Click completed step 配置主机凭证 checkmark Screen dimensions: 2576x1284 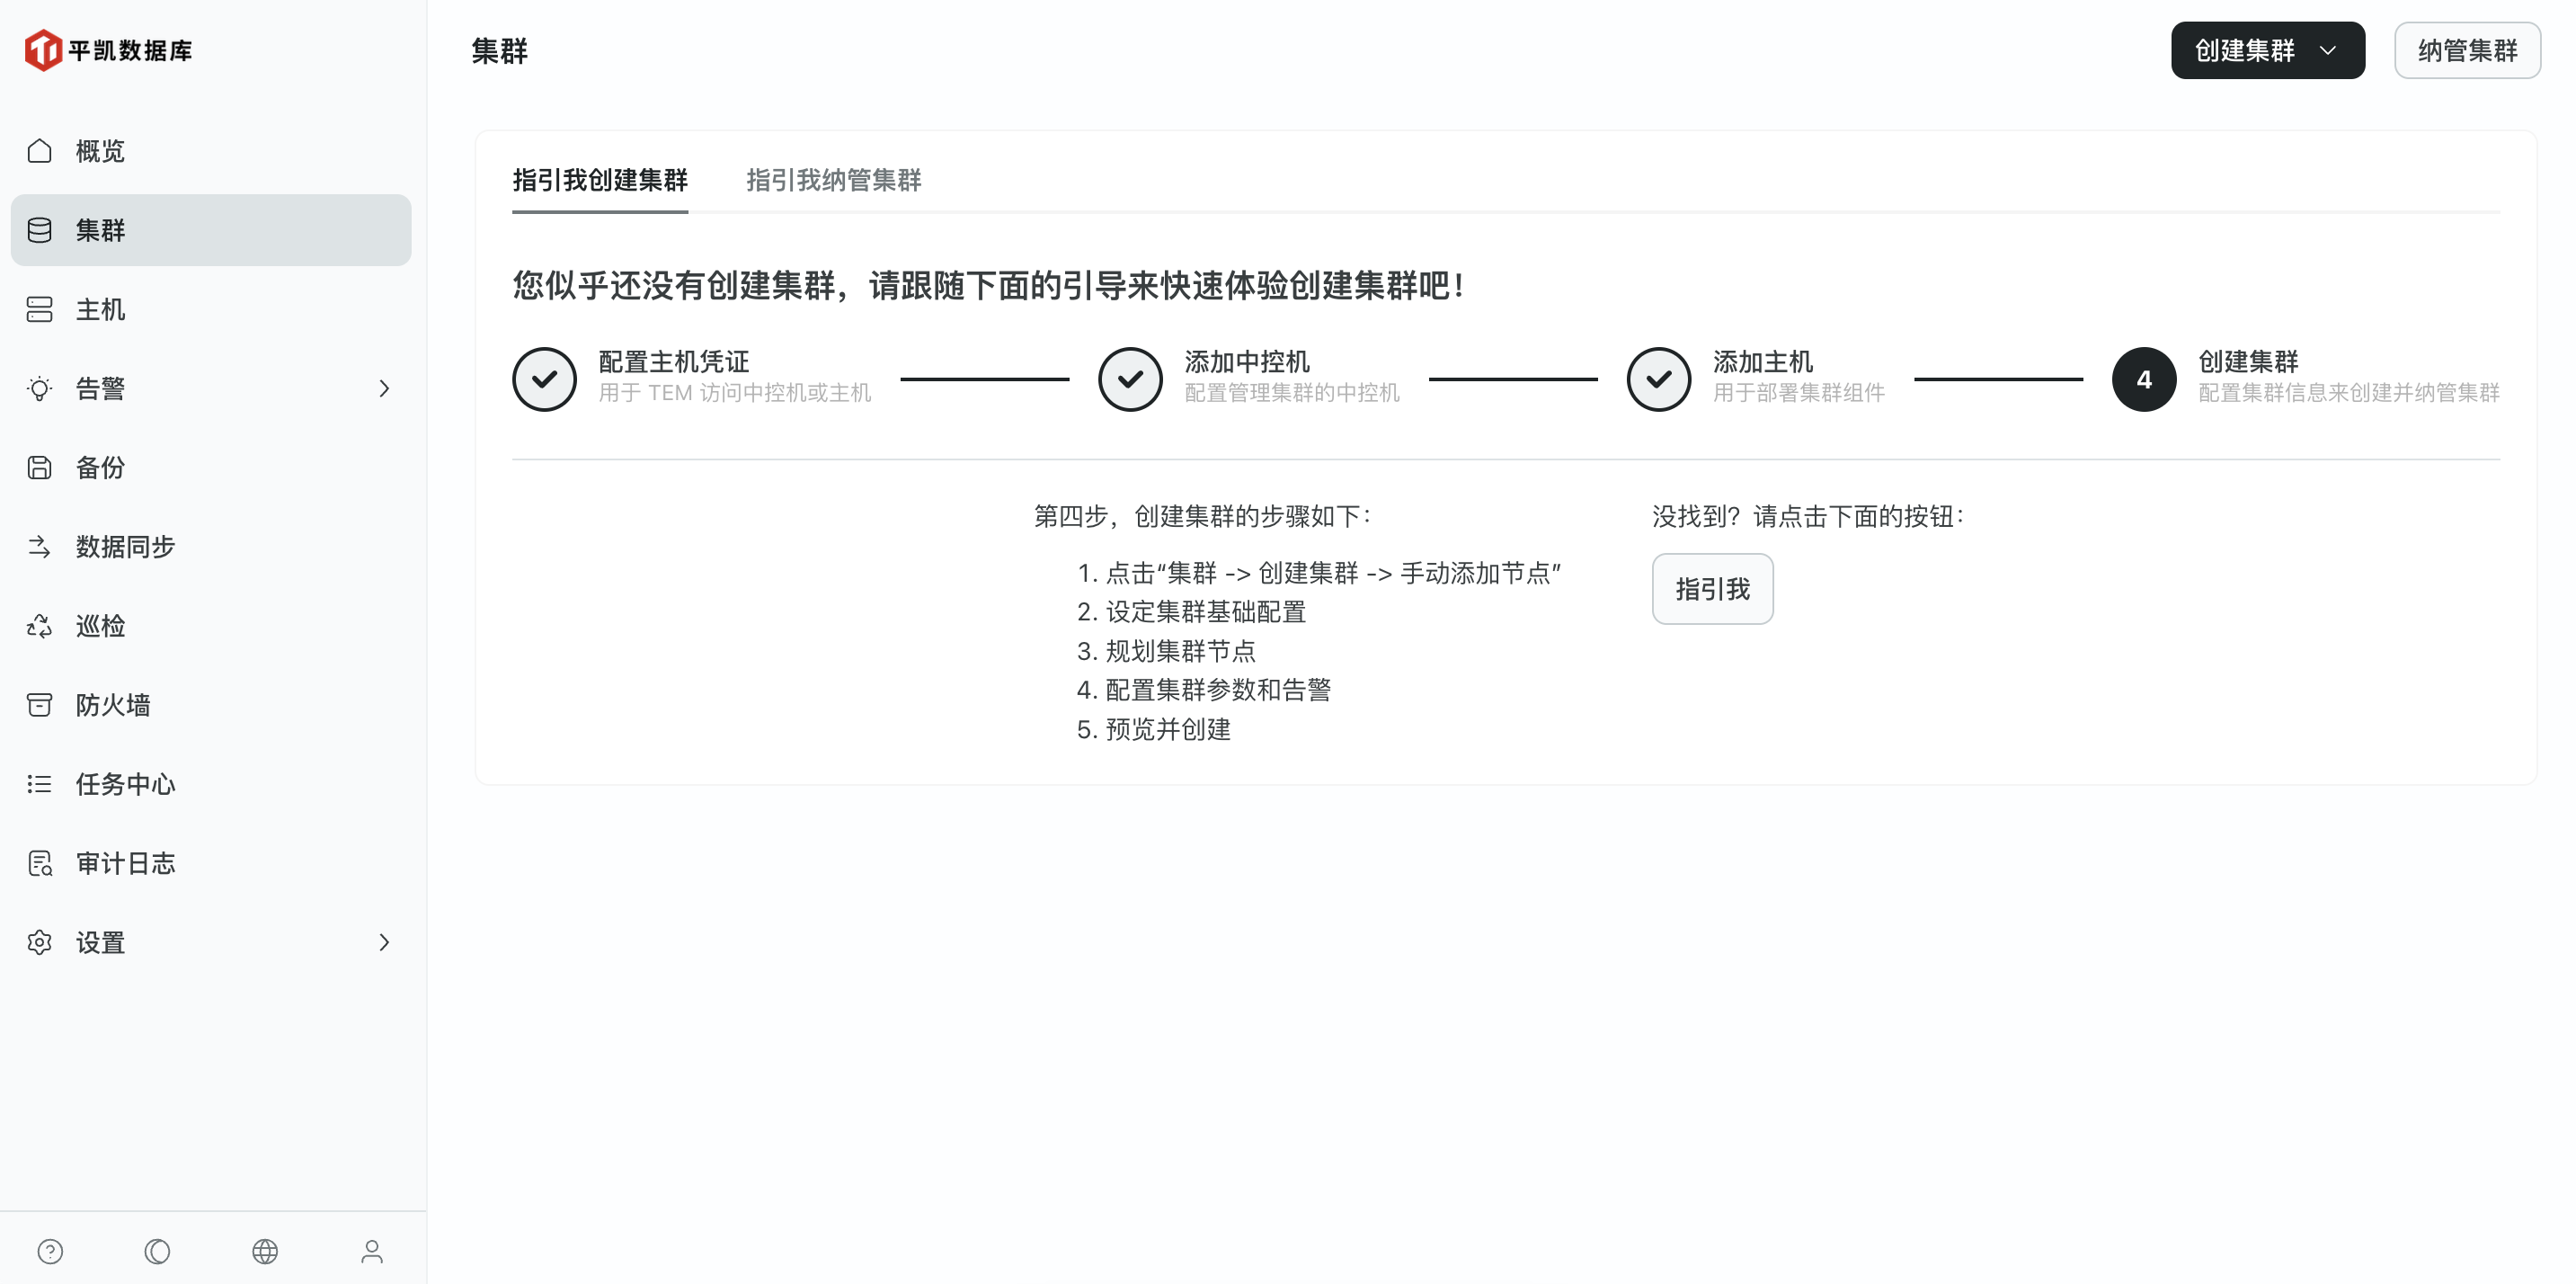pos(544,379)
